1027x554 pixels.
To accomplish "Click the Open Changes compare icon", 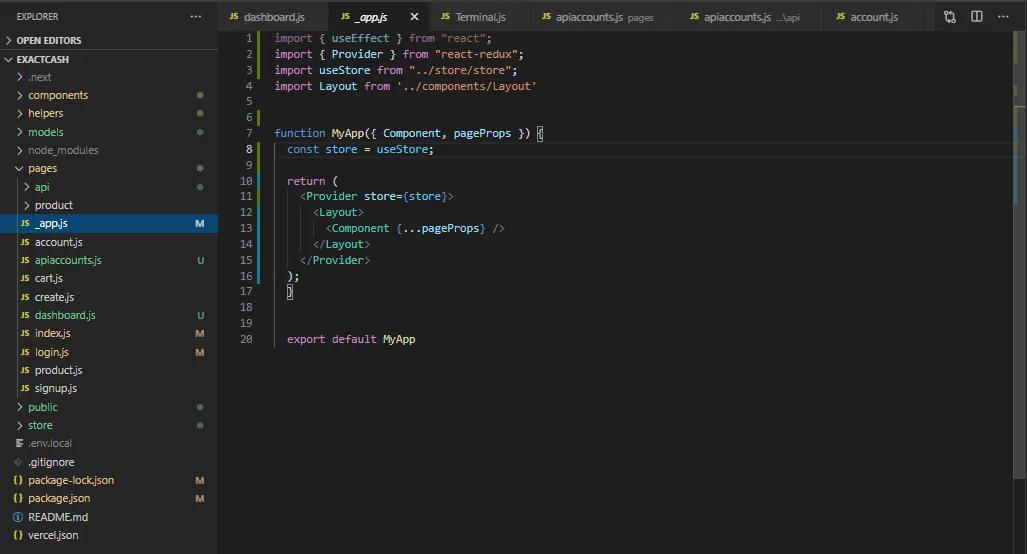I will 949,17.
